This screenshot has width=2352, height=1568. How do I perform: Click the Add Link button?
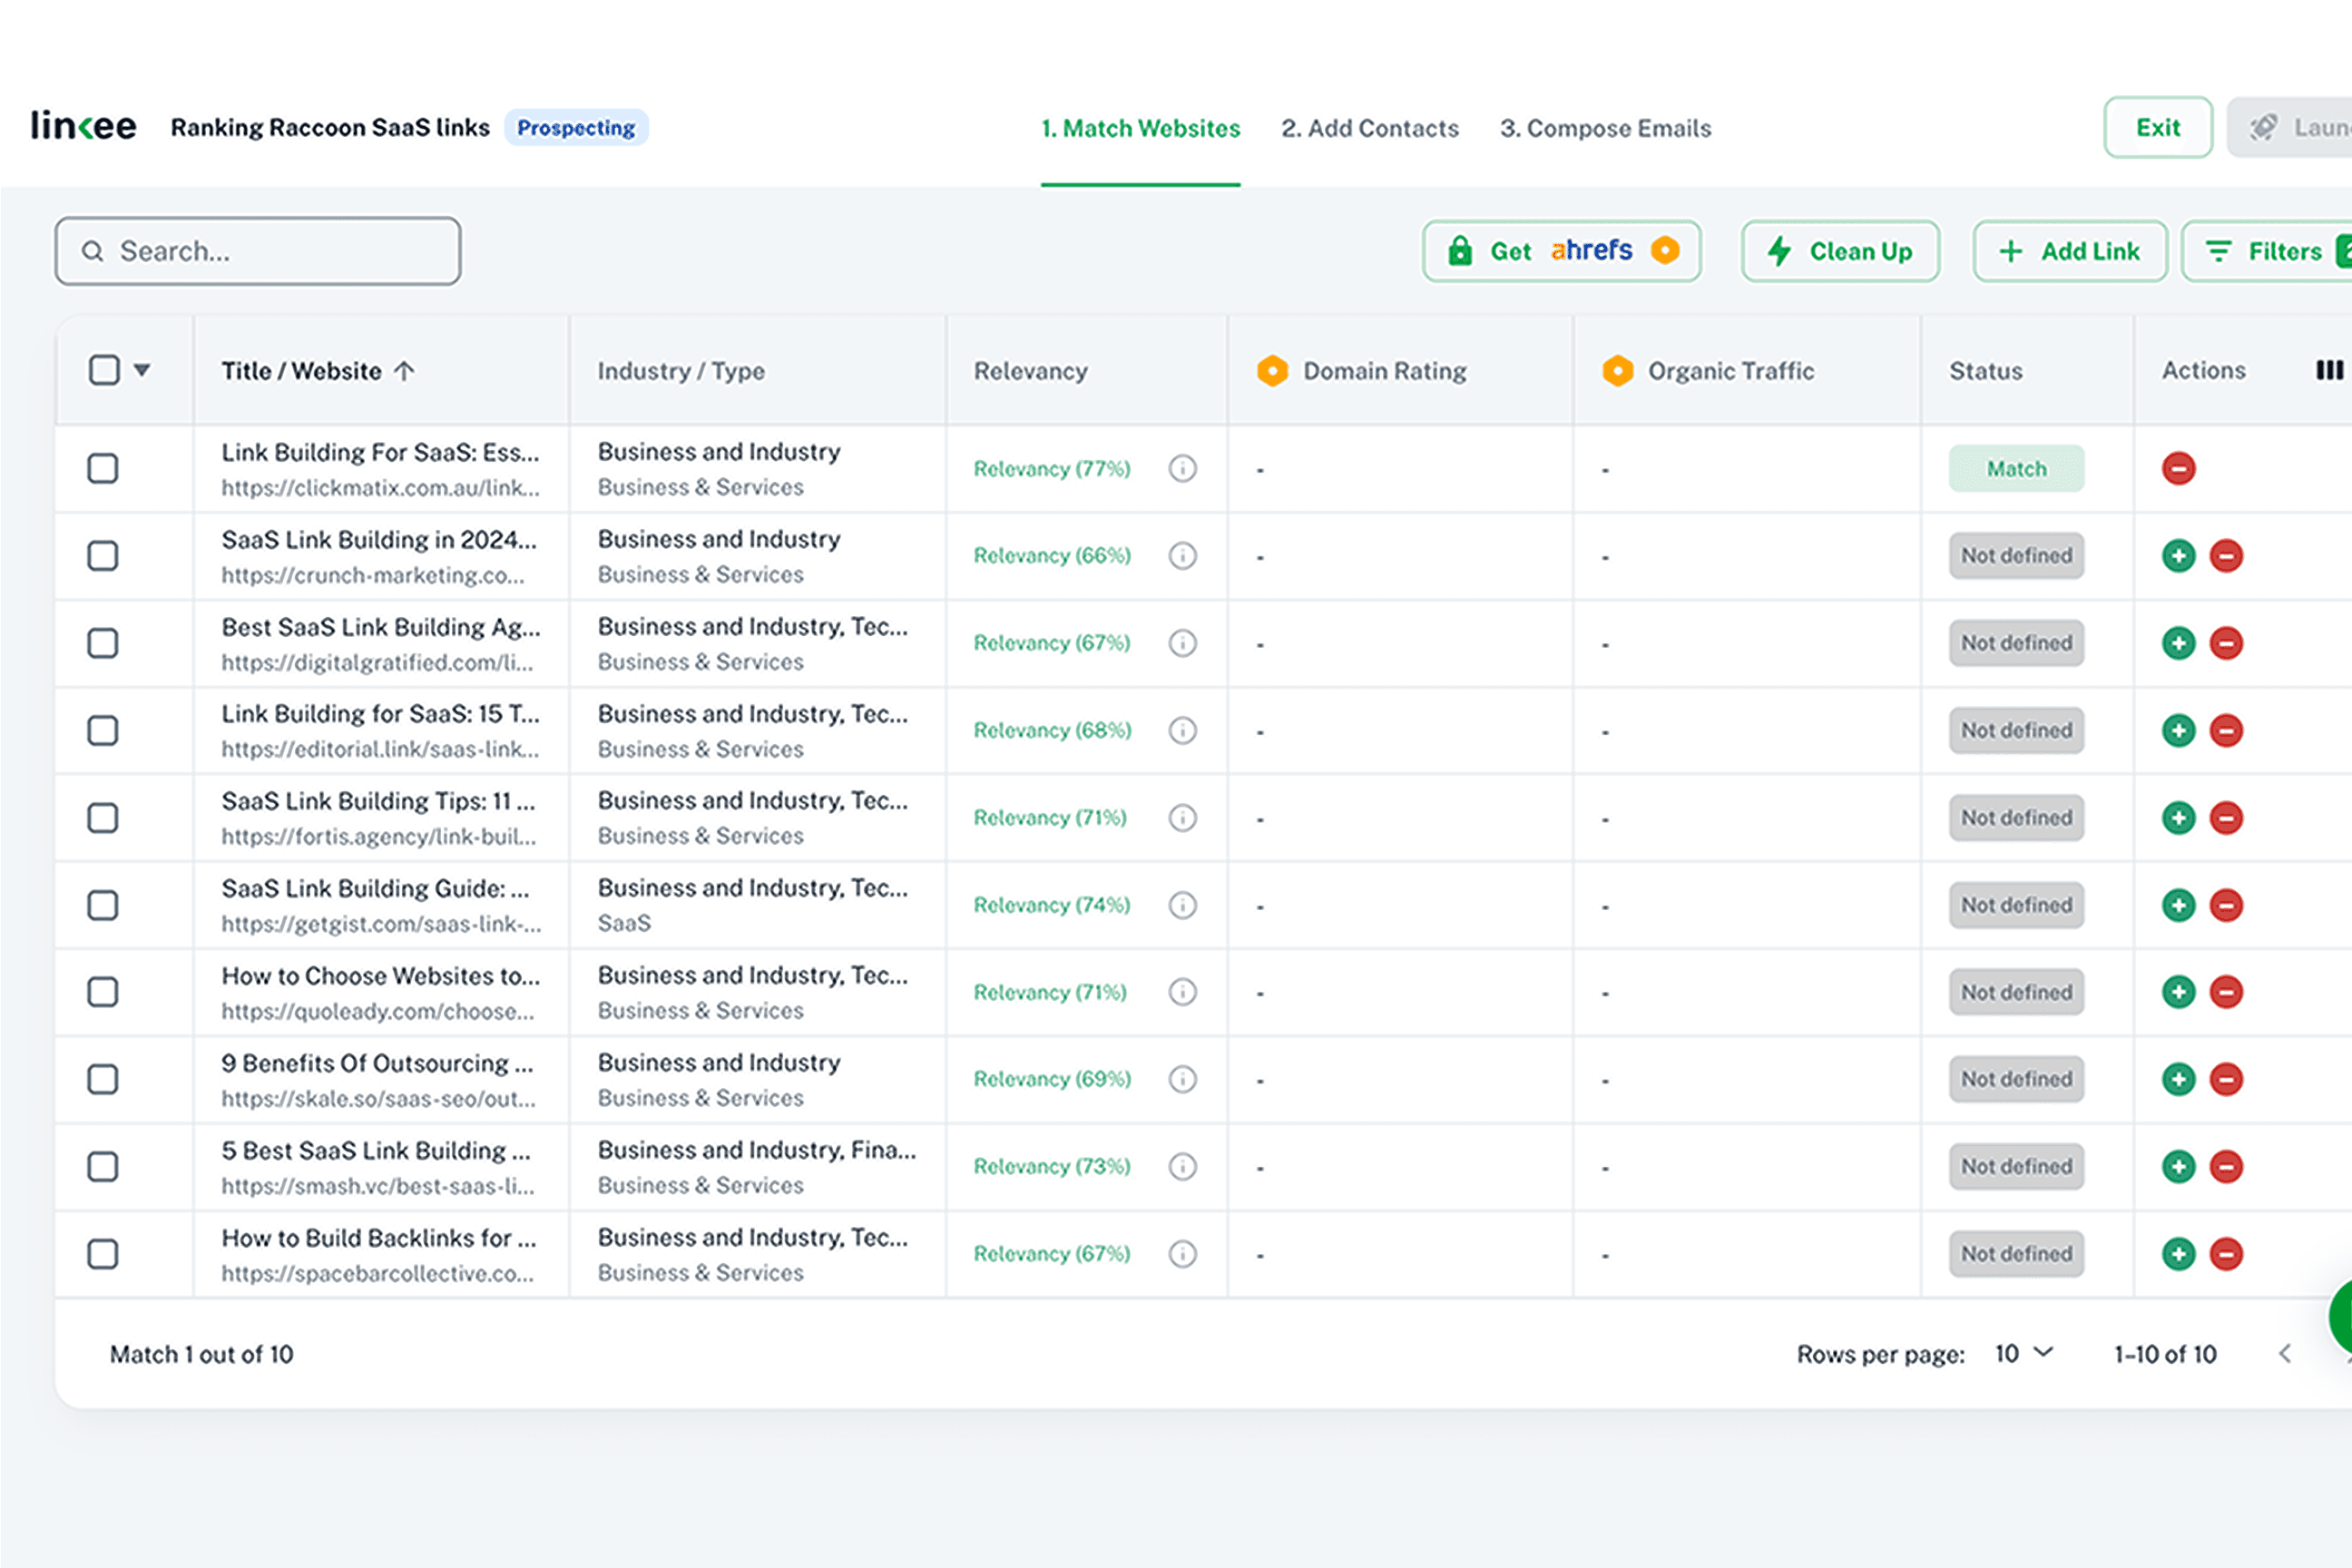2069,252
